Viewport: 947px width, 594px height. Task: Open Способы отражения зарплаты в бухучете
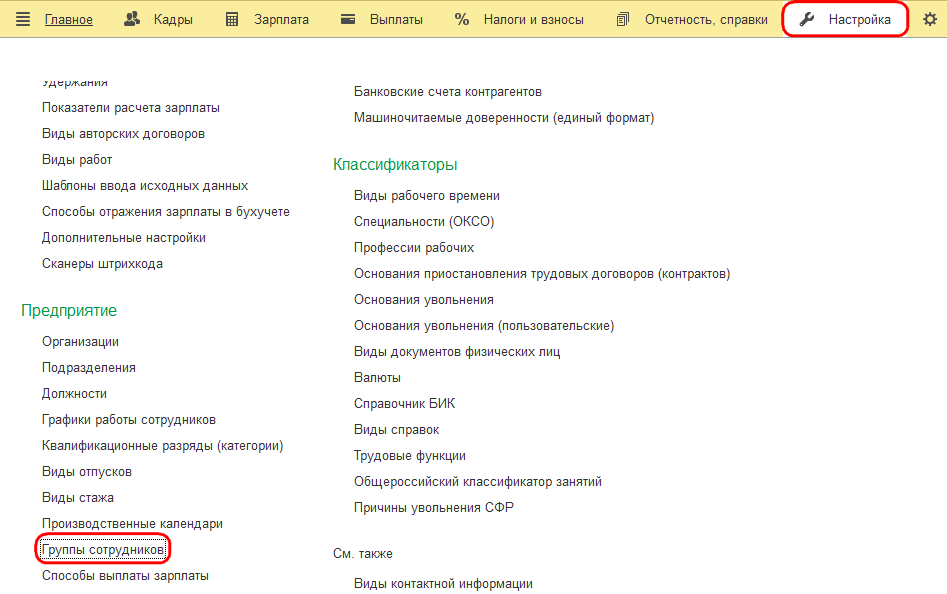point(166,212)
